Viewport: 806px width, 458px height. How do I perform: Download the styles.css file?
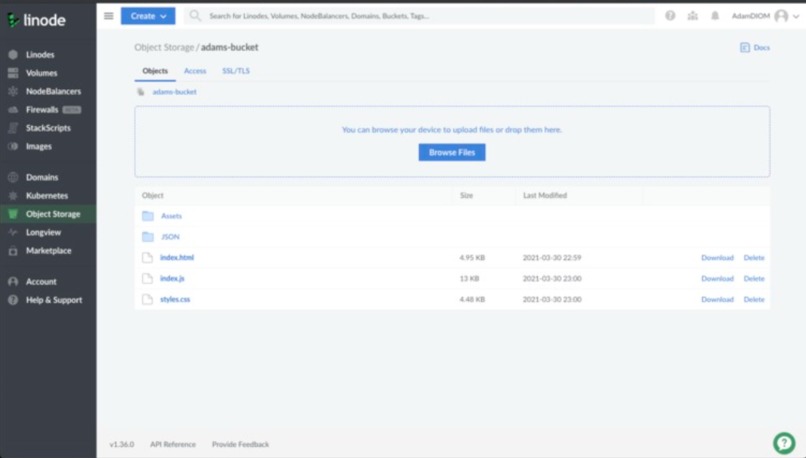(717, 299)
